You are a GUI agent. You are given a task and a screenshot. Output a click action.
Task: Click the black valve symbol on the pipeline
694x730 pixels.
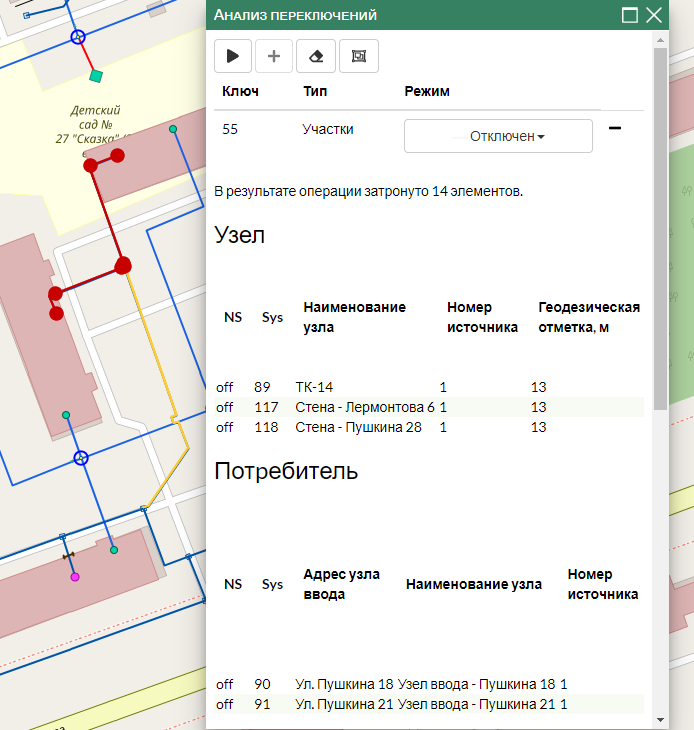(x=68, y=556)
